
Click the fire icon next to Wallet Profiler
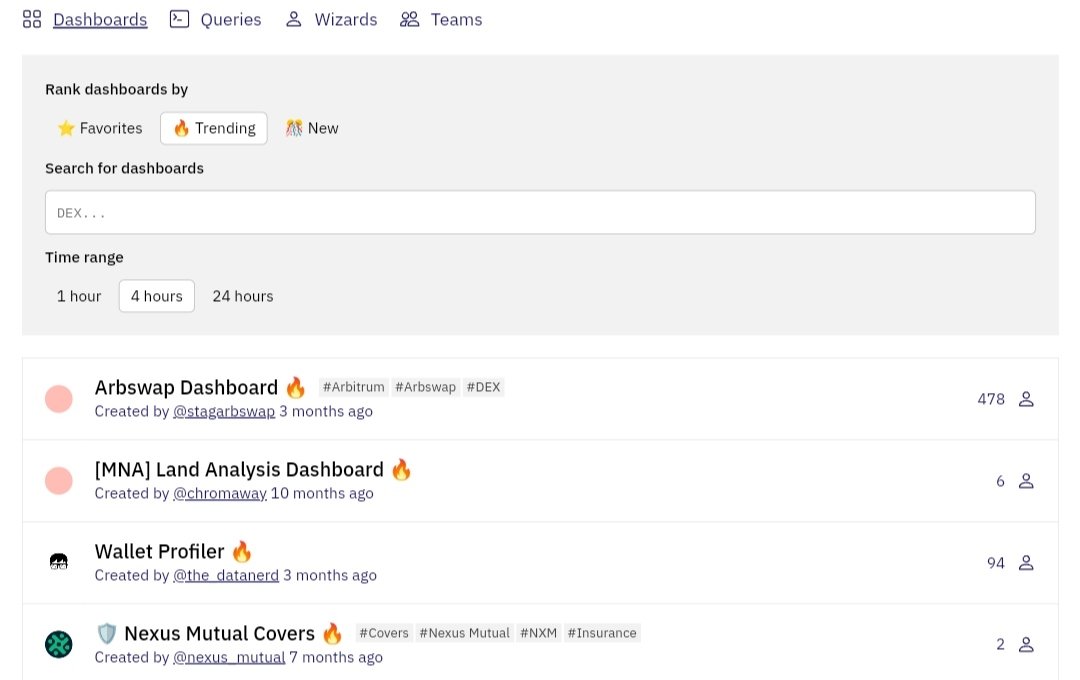tap(242, 551)
